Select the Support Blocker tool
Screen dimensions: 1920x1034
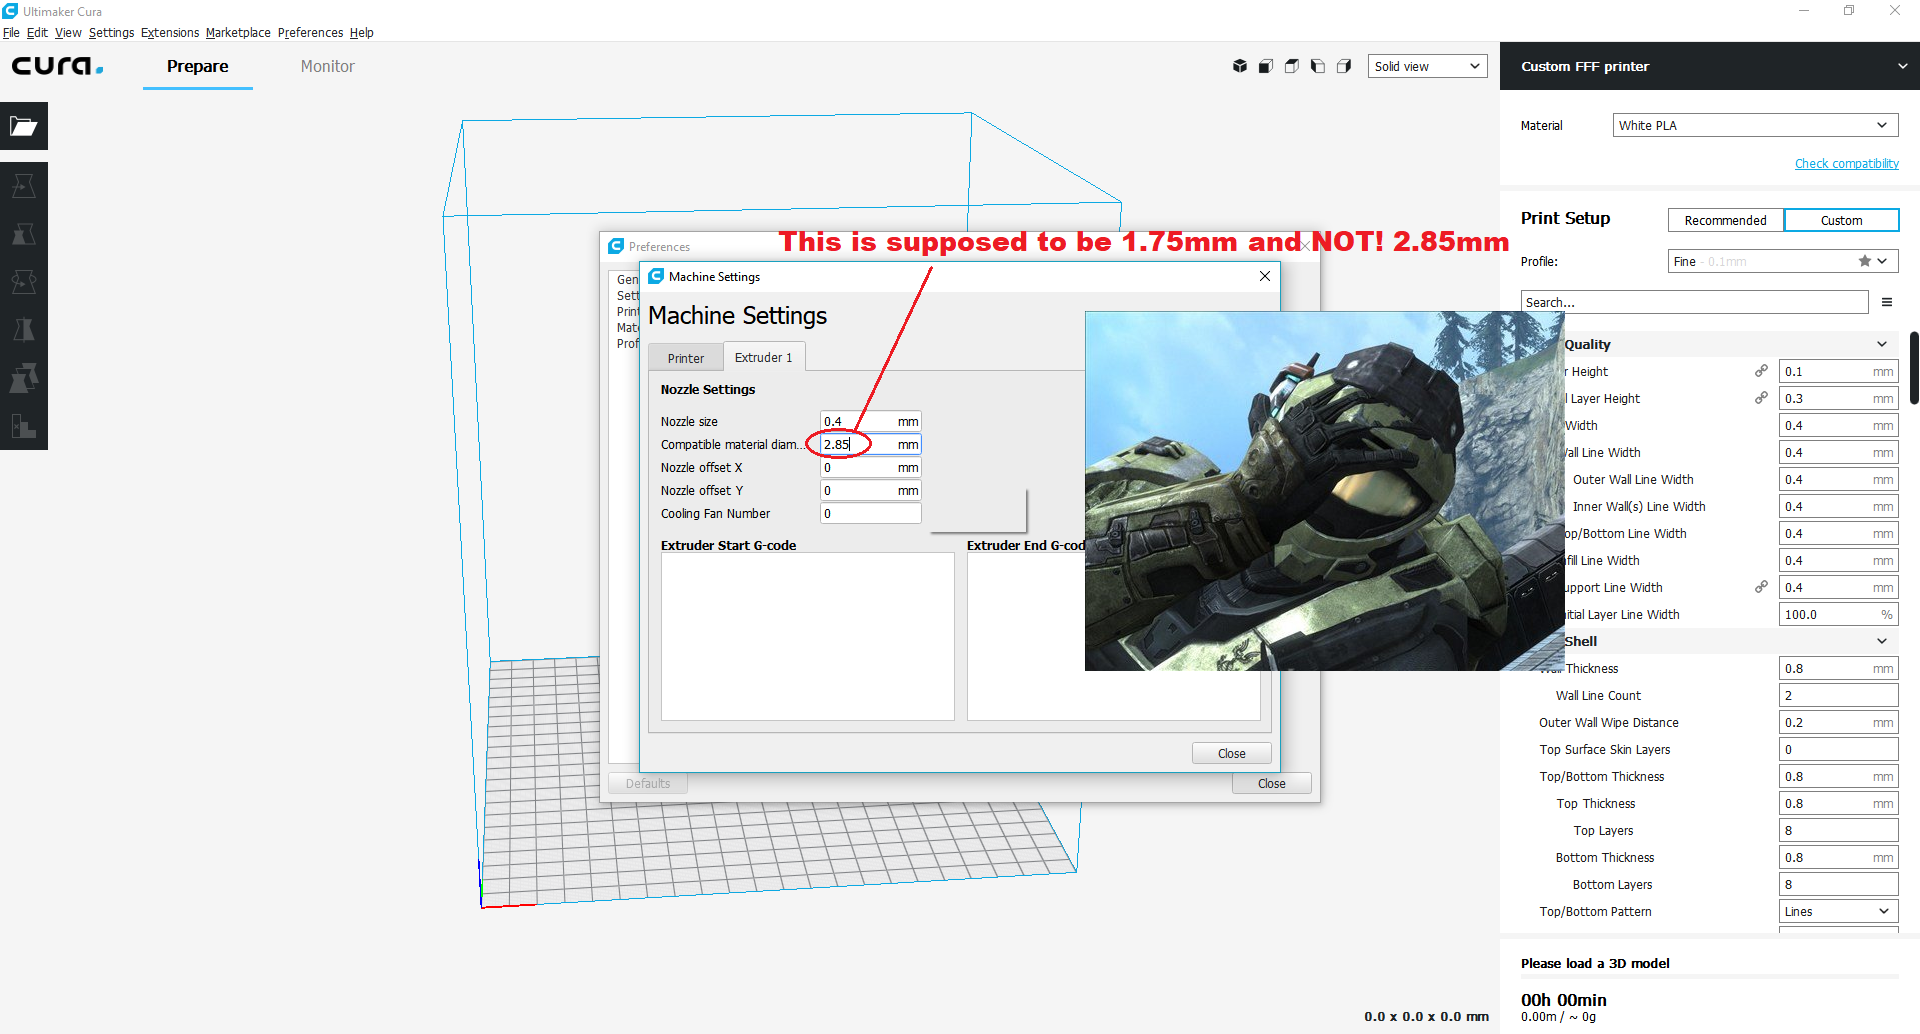click(24, 426)
